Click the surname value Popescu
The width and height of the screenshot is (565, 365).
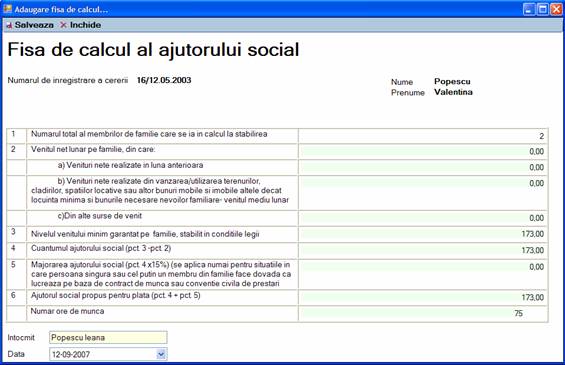click(x=452, y=81)
